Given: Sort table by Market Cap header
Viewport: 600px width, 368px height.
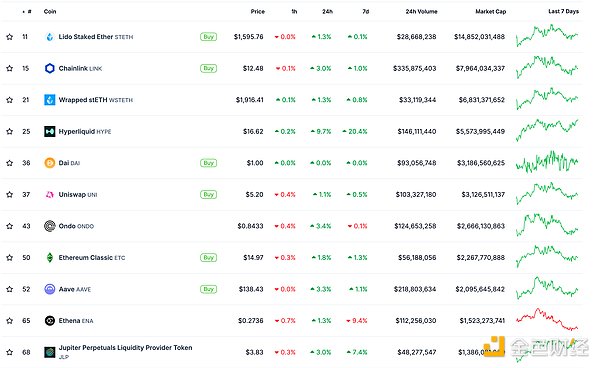Looking at the screenshot, I should [491, 11].
